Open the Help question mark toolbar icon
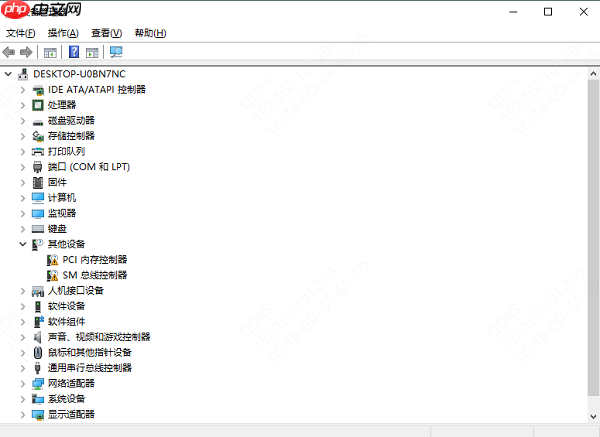Screen dimensions: 600x437 (74, 52)
